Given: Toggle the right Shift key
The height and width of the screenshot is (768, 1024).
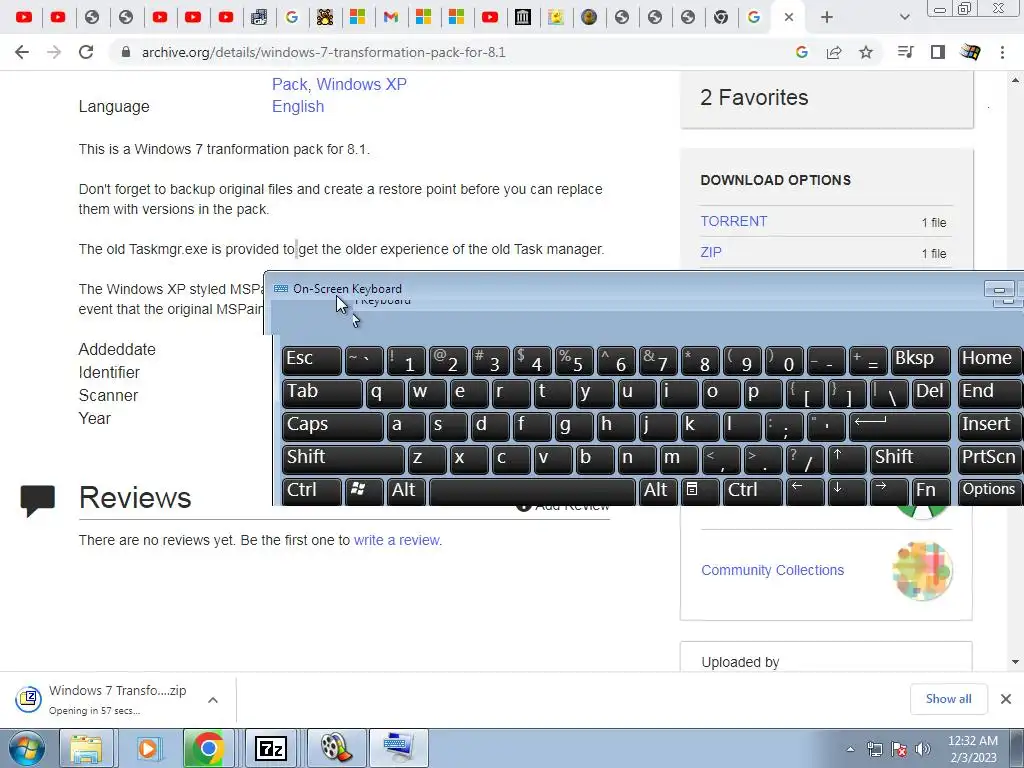Looking at the screenshot, I should [910, 458].
